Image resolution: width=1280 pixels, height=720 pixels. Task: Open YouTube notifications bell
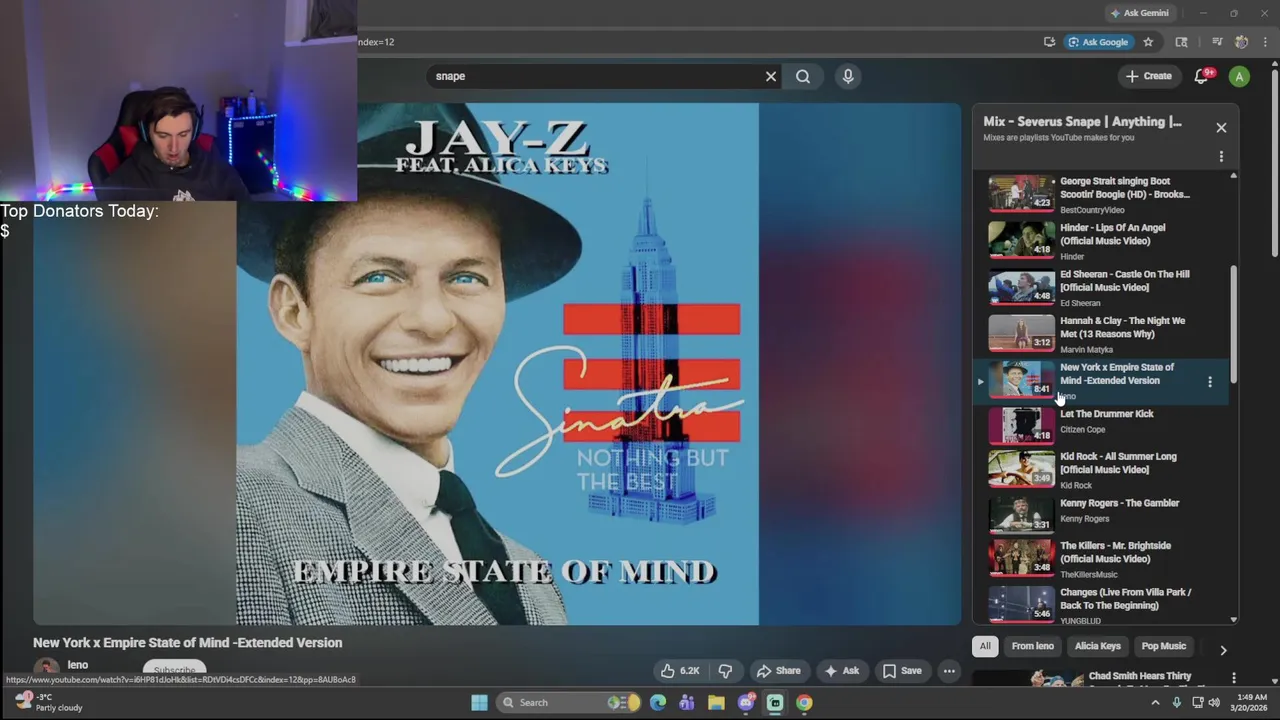1203,76
